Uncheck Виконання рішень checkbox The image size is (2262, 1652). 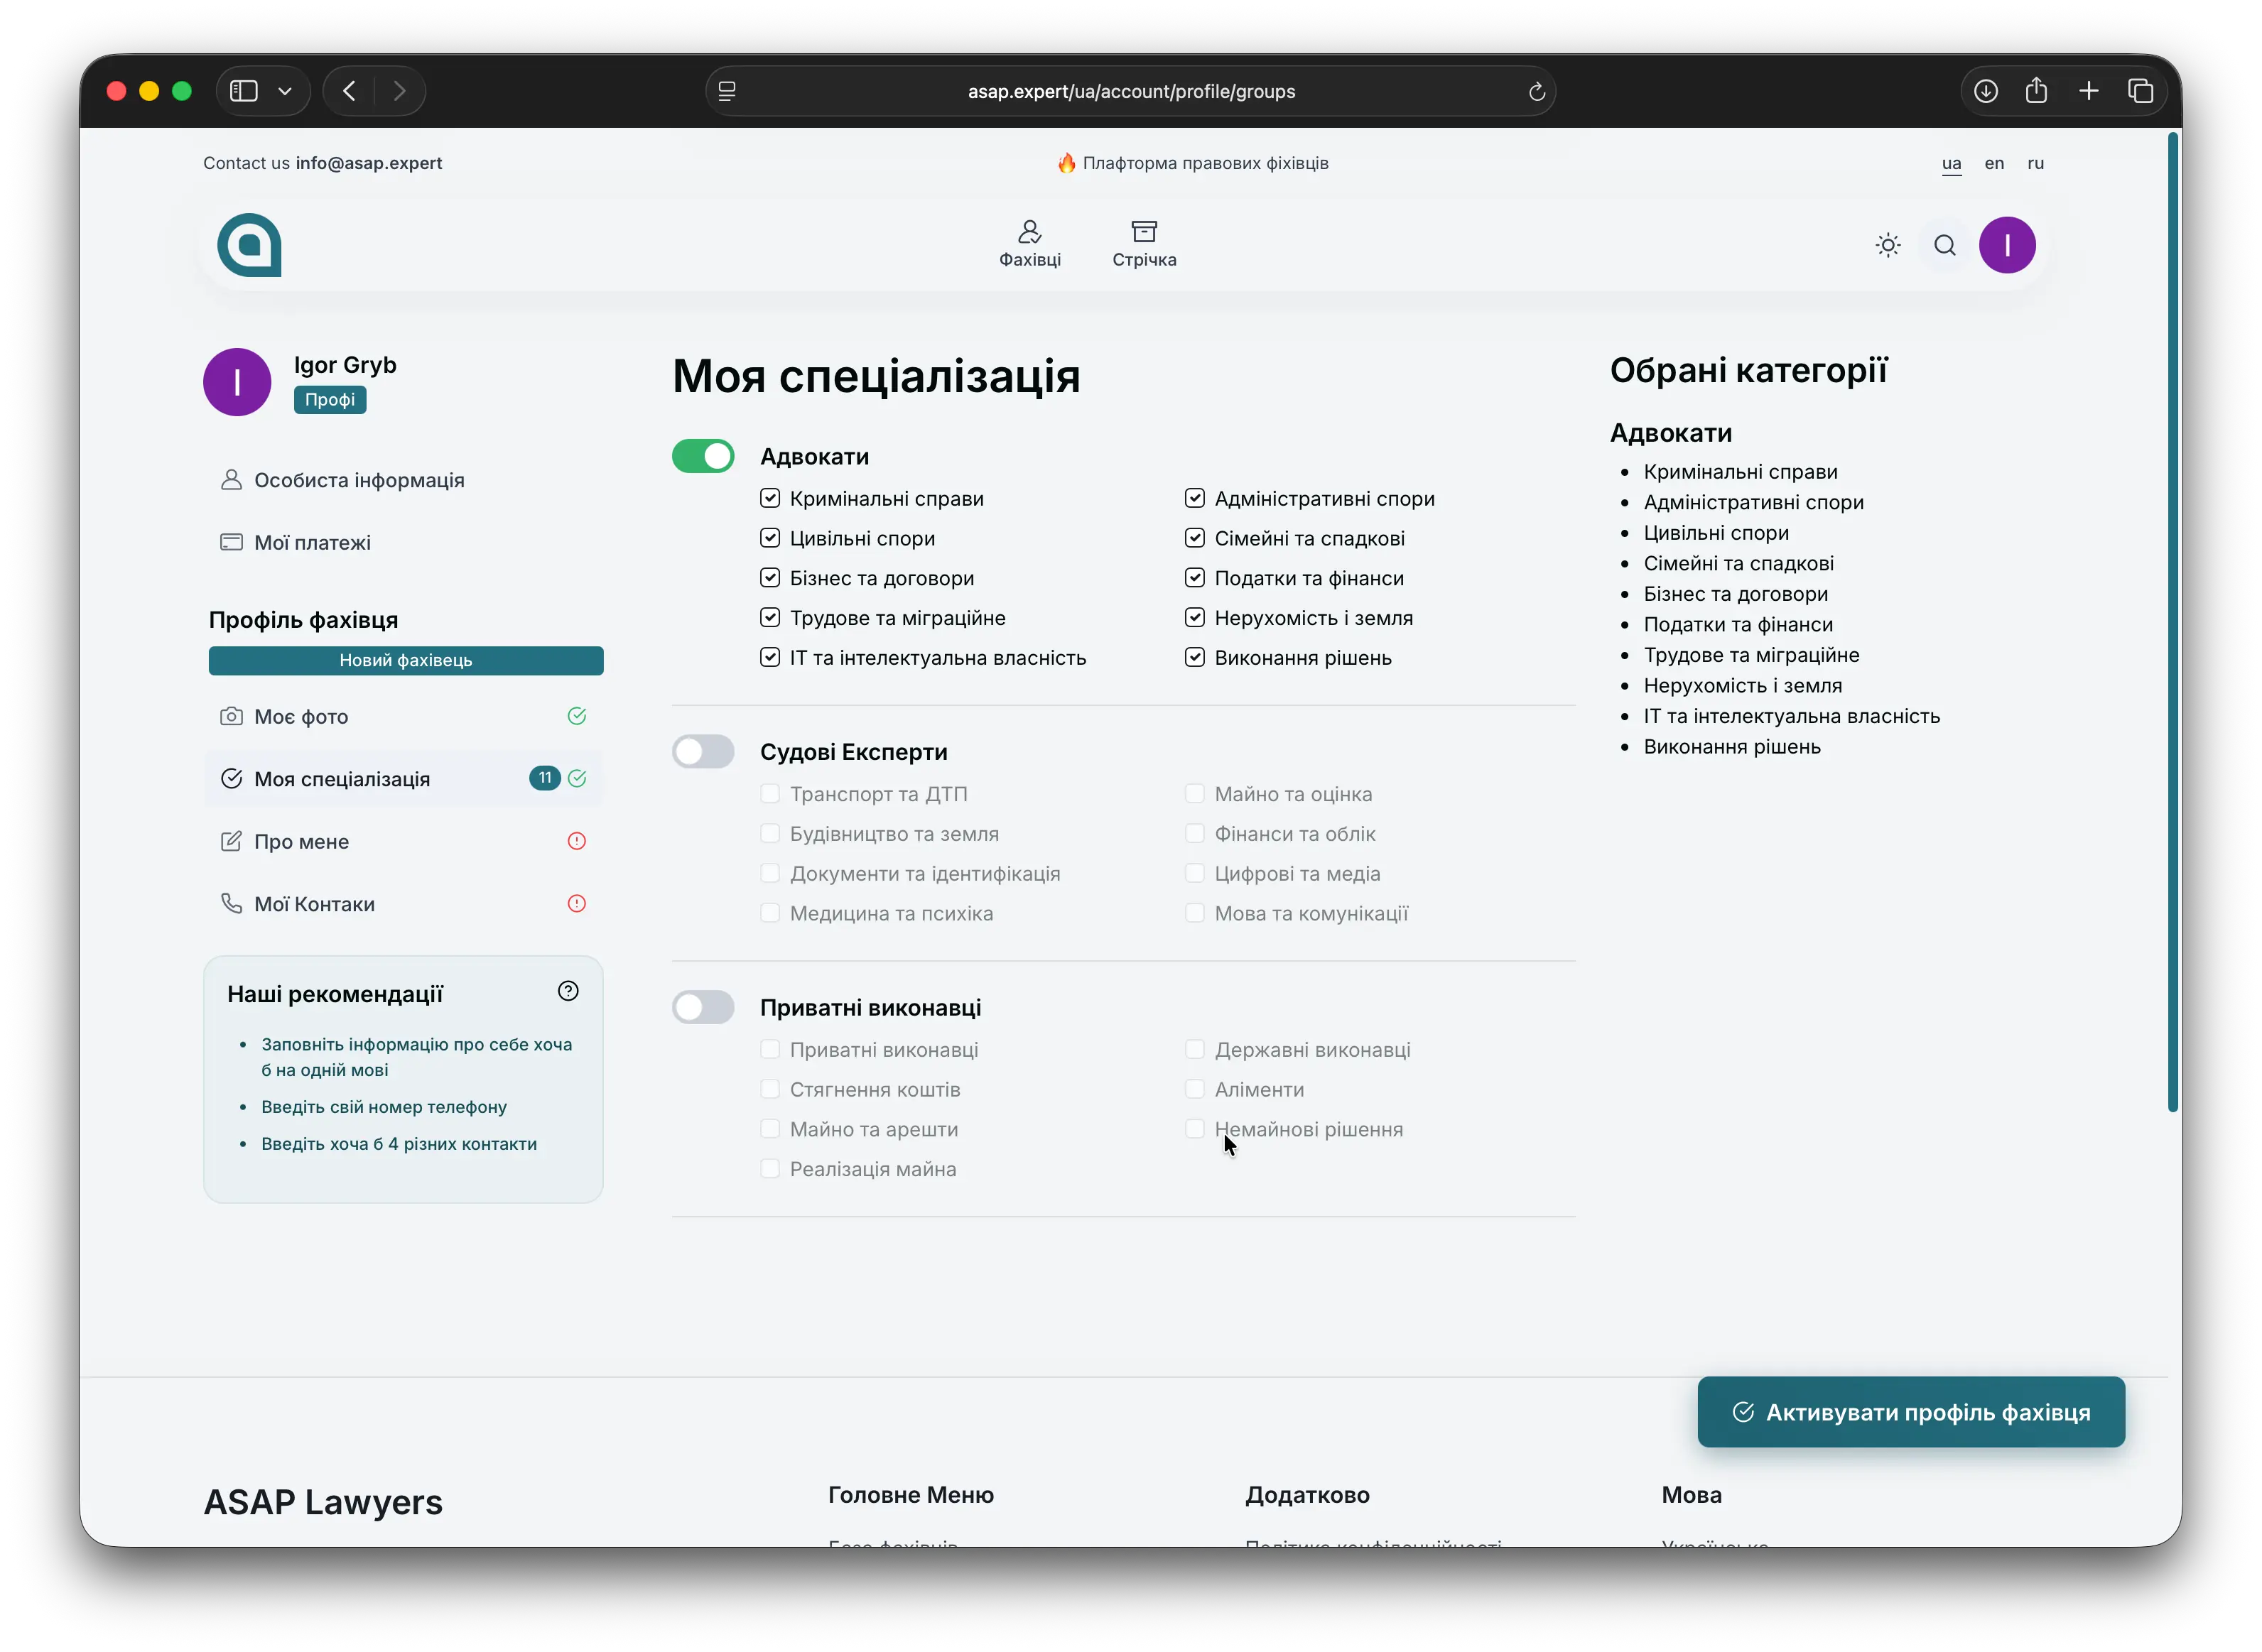1194,657
